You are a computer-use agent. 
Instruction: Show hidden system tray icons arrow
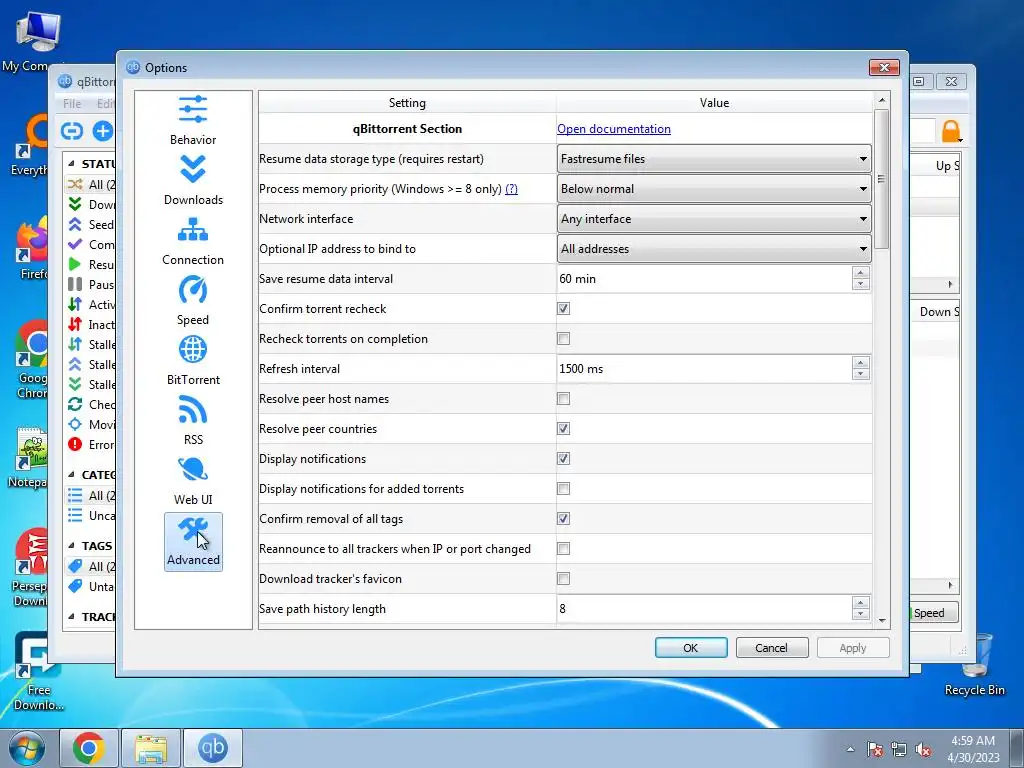(x=850, y=749)
